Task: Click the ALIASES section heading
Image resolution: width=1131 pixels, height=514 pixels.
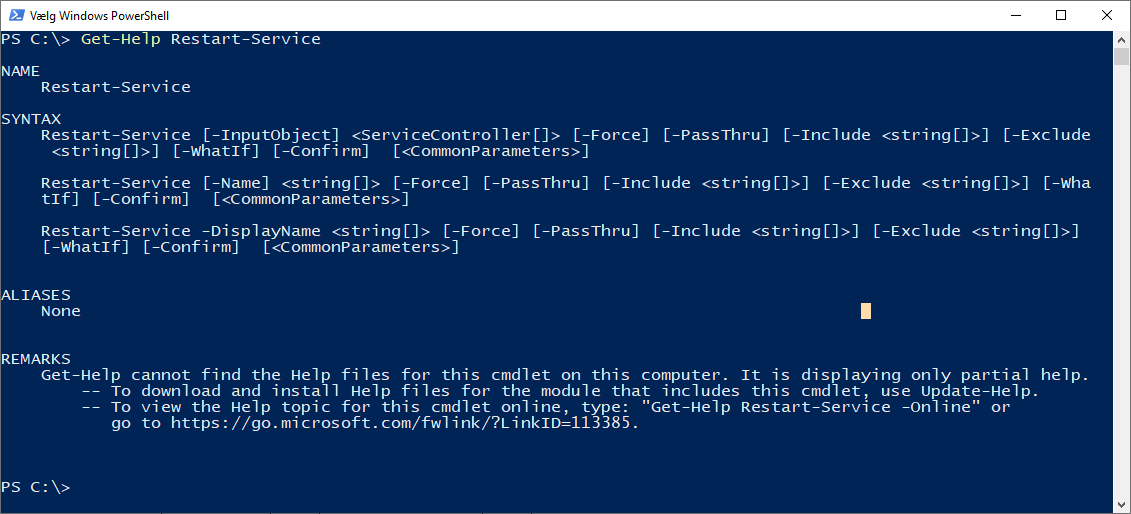Action: point(36,295)
